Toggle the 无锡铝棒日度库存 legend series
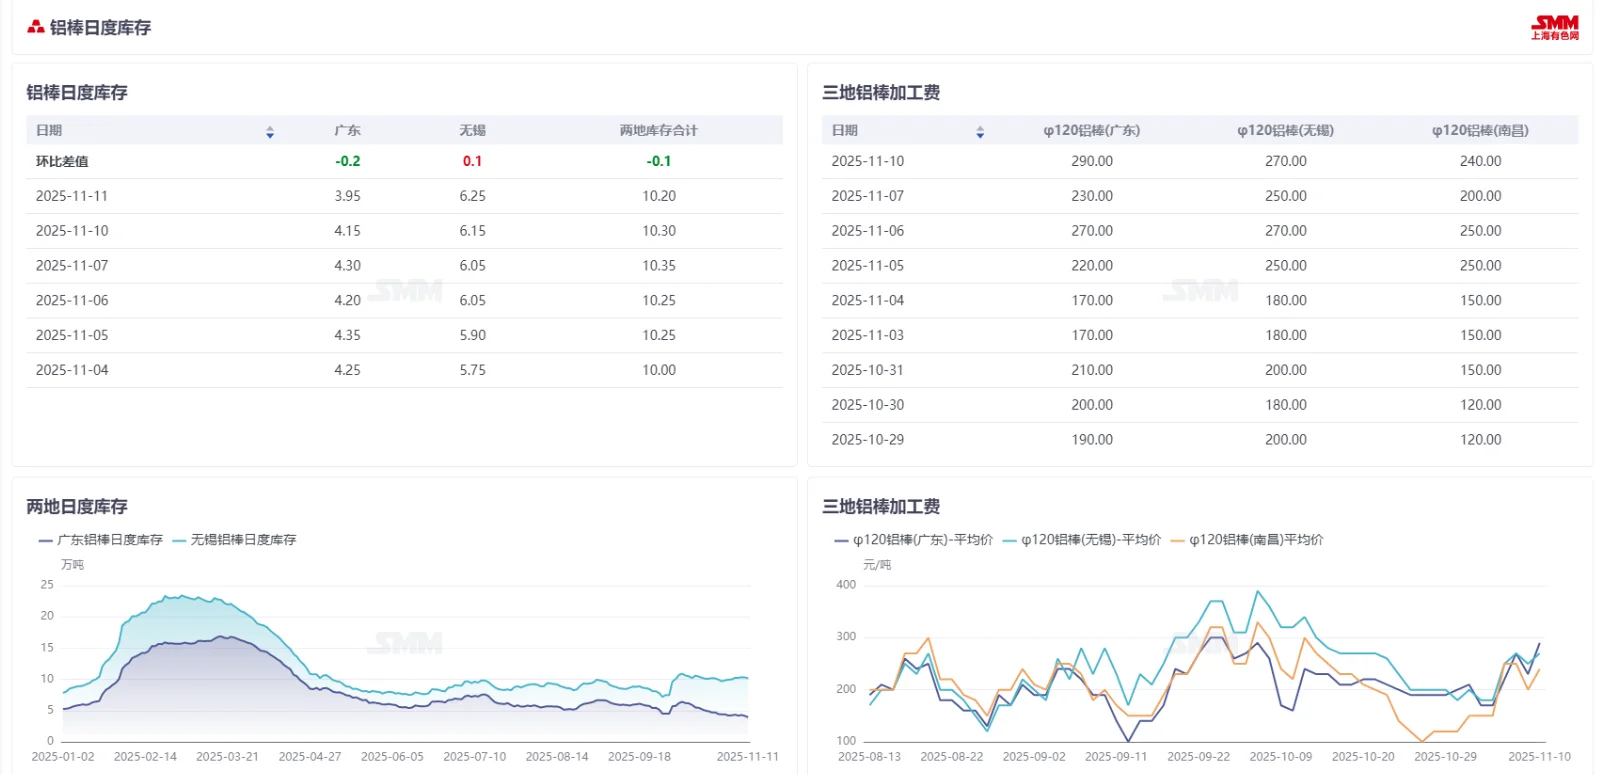1603x775 pixels. tap(235, 540)
